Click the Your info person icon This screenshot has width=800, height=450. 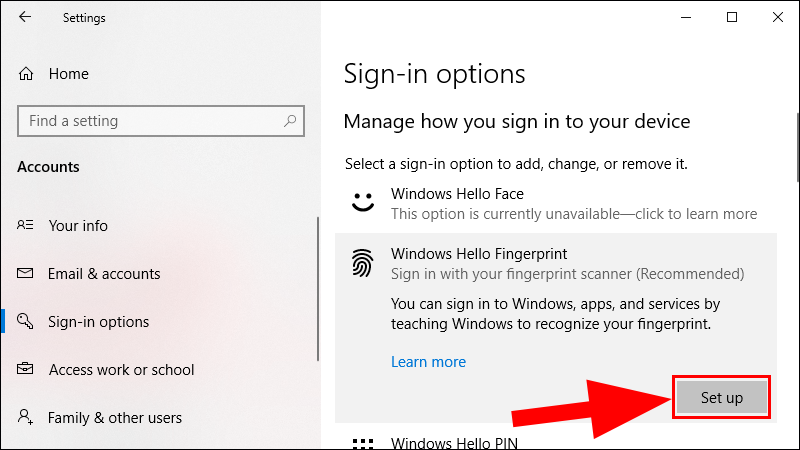point(27,226)
